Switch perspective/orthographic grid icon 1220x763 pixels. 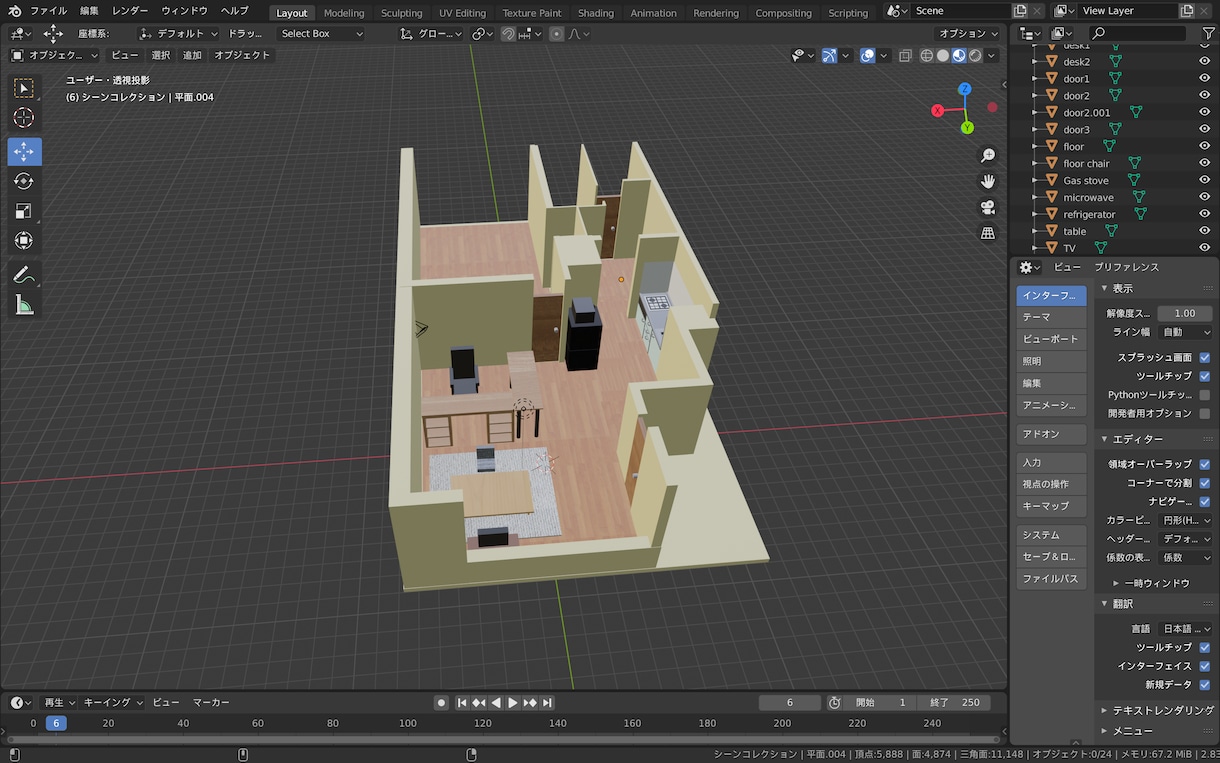[988, 233]
